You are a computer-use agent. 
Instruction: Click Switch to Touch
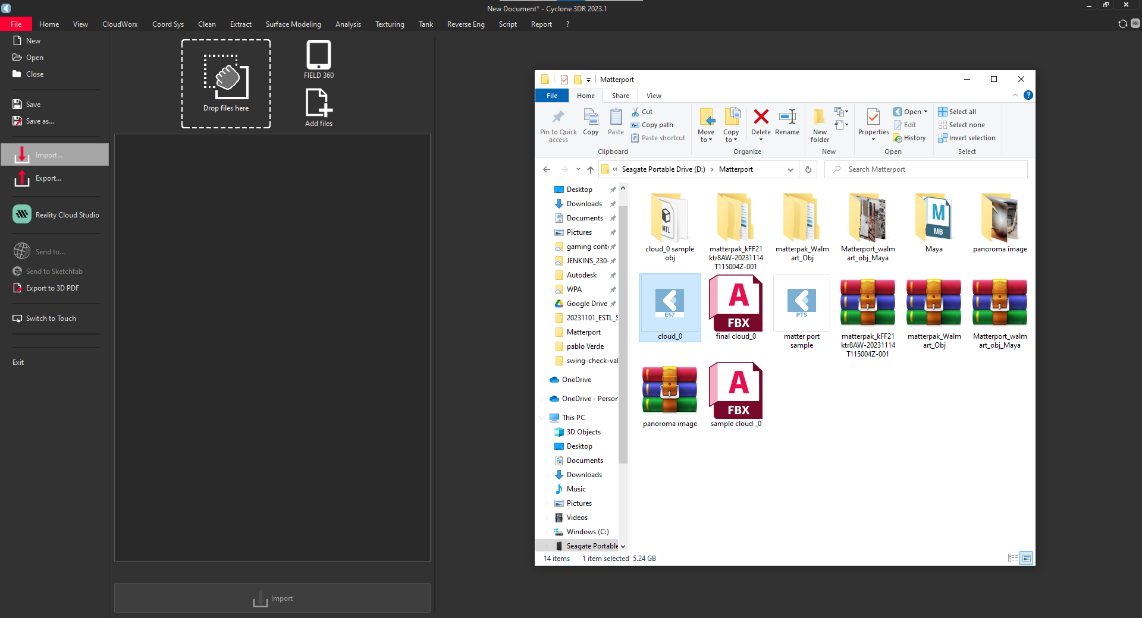[44, 318]
